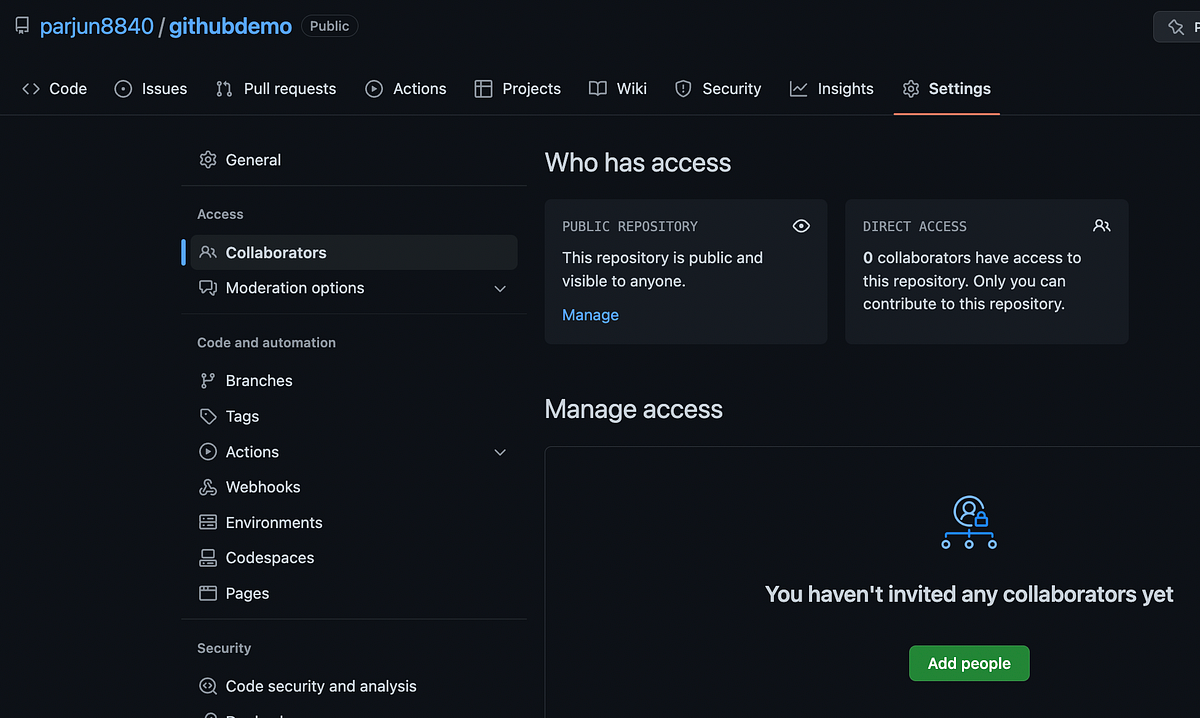
Task: Expand the Actions sidebar section
Action: (499, 452)
